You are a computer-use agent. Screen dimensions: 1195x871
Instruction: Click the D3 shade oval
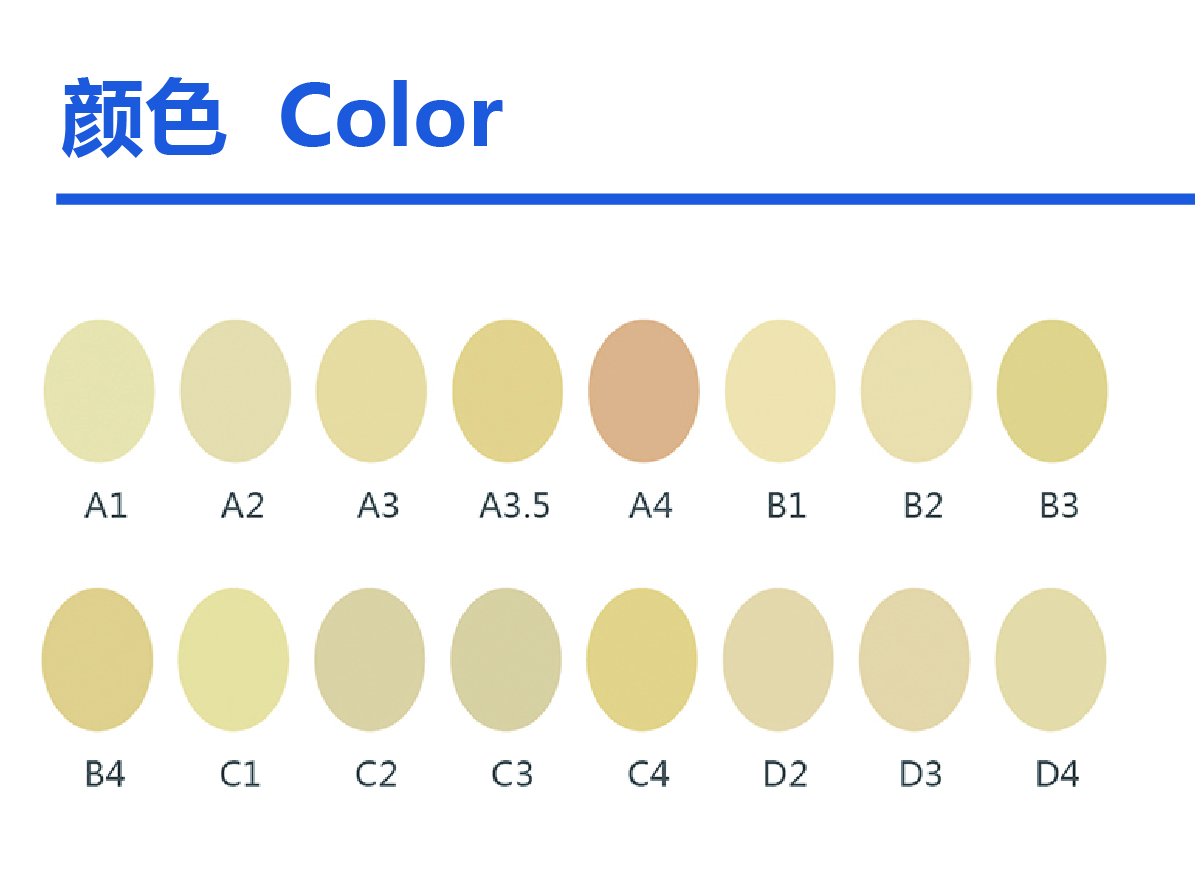pos(915,659)
